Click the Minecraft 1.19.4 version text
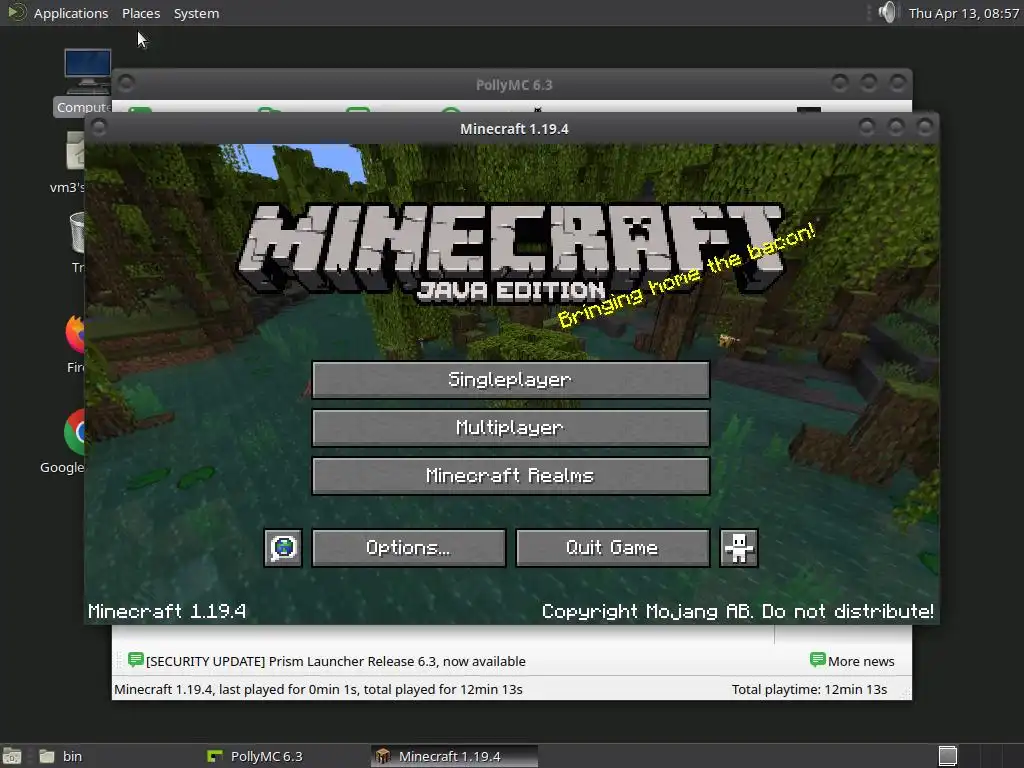Screen dimensions: 1024x768 (167, 611)
